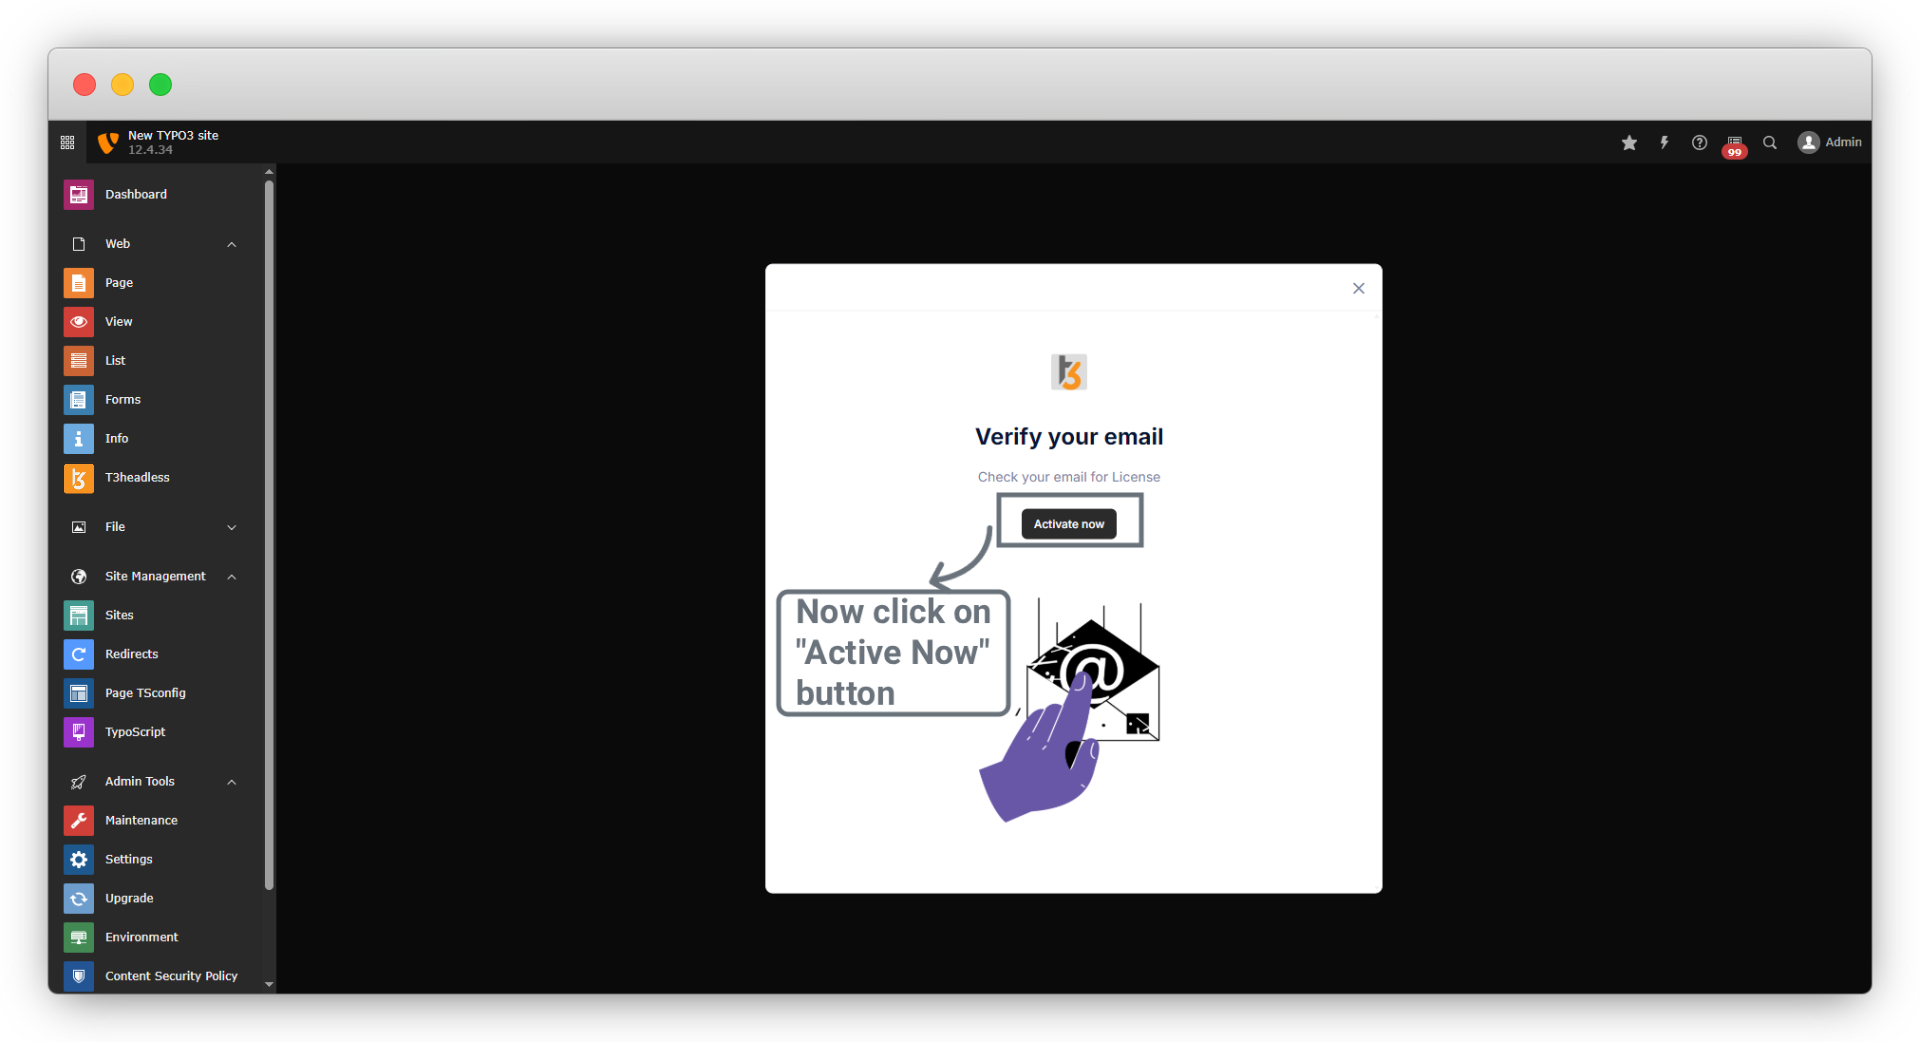
Task: Collapse the Web module group
Action: [231, 244]
